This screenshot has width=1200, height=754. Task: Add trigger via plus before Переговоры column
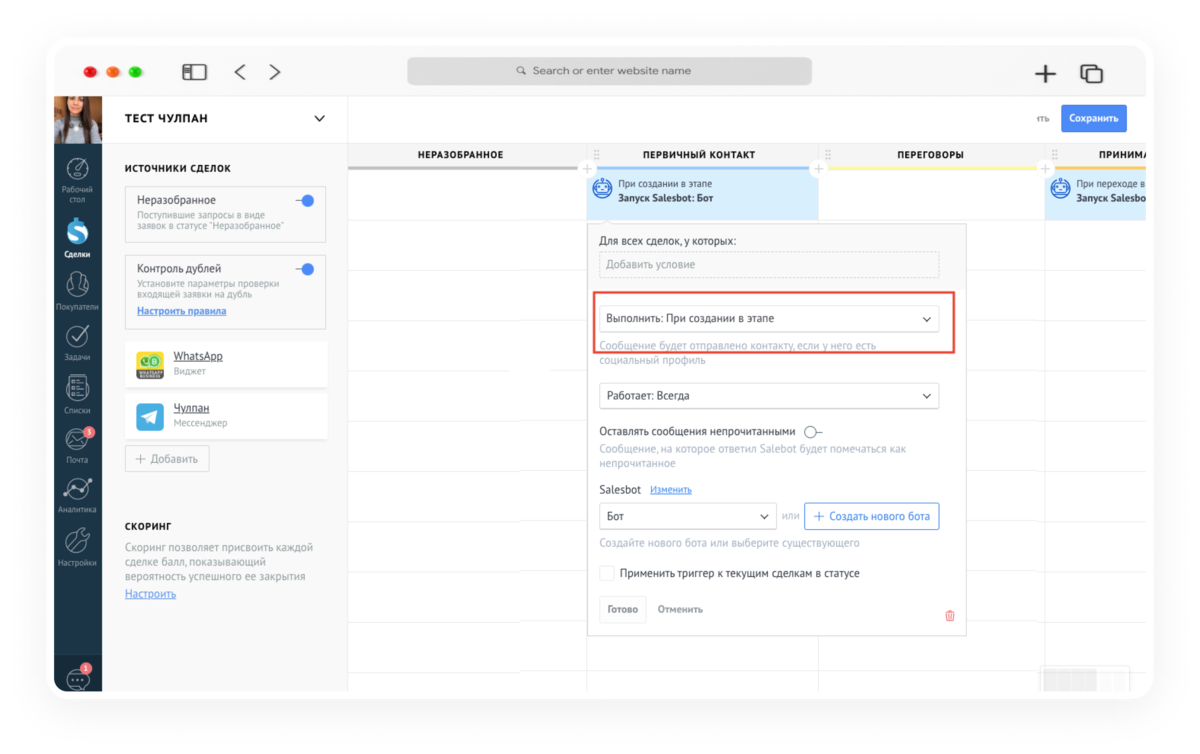tap(818, 169)
